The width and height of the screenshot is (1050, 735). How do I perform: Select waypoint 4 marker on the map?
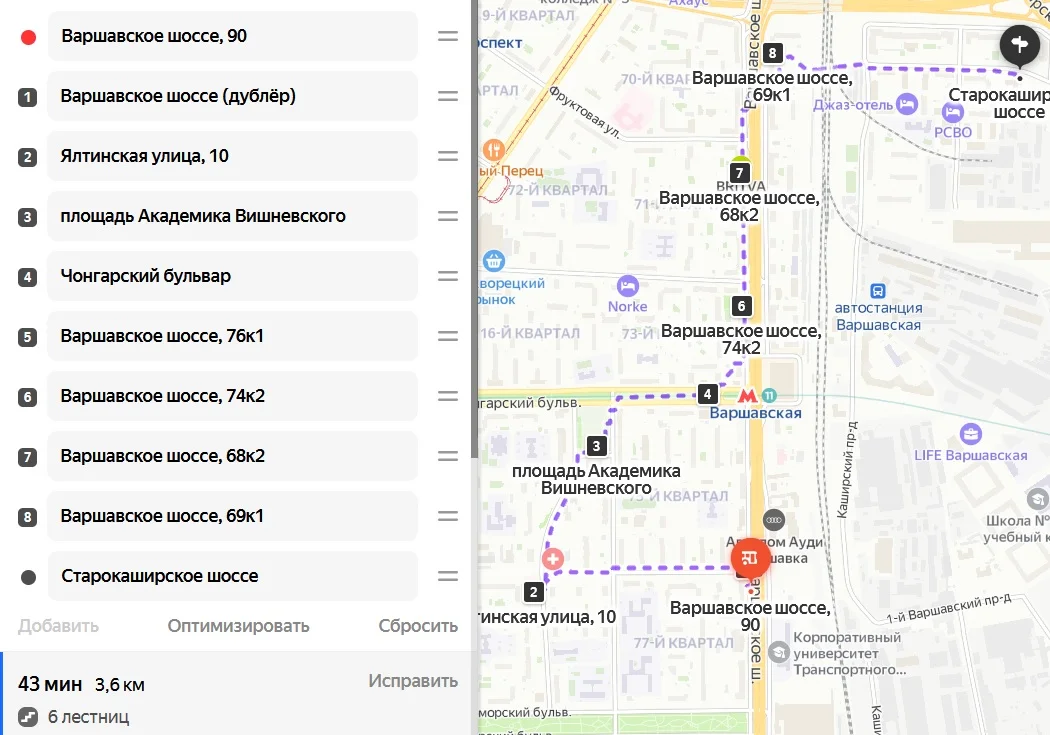[x=707, y=394]
